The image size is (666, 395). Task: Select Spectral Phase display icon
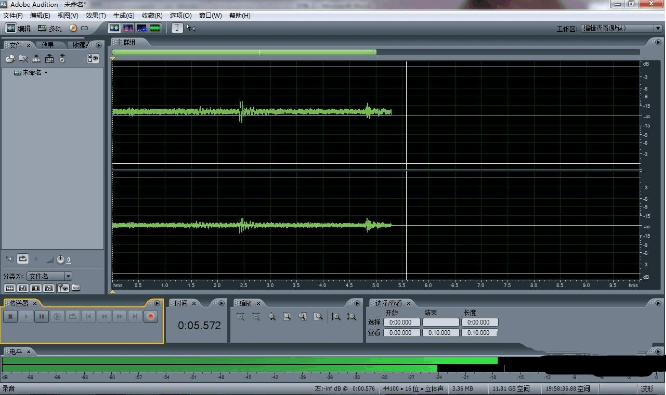point(155,28)
